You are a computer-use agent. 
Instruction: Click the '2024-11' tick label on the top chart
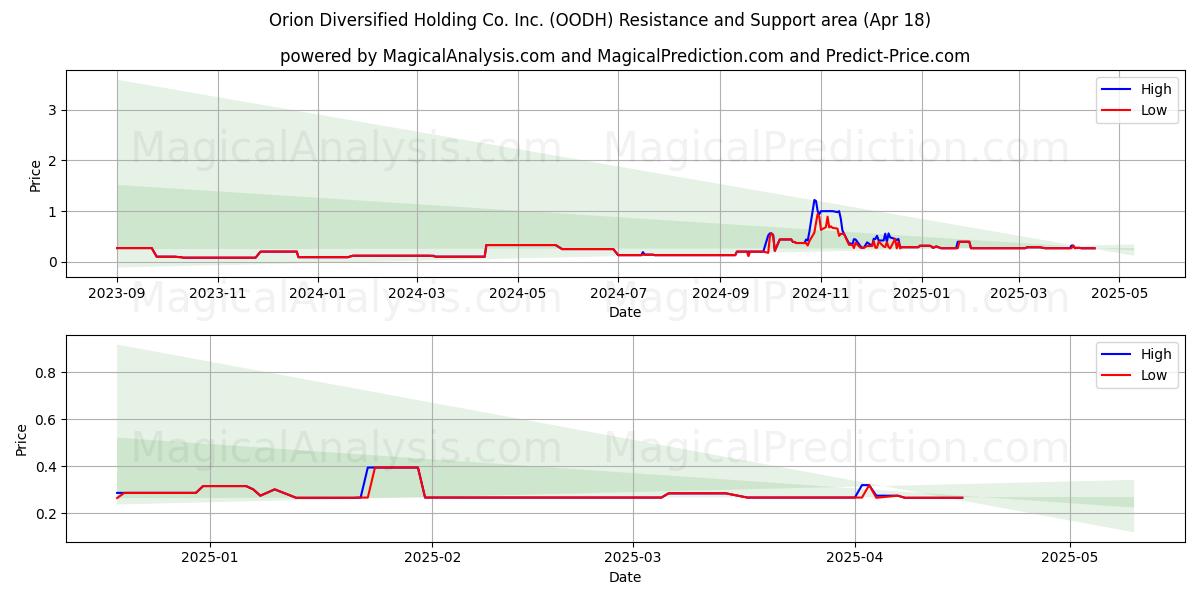(821, 294)
